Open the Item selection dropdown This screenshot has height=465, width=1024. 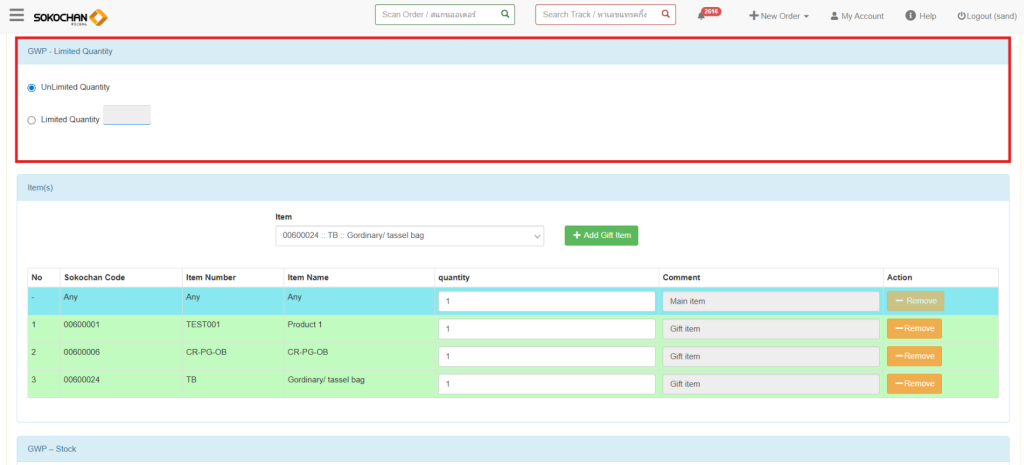tap(409, 236)
